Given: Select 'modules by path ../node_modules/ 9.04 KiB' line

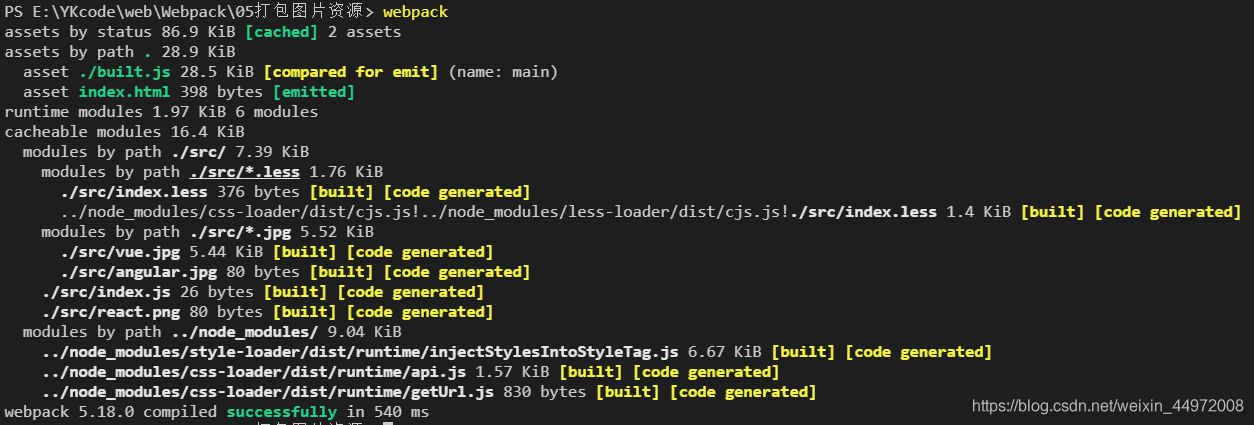Looking at the screenshot, I should pyautogui.click(x=212, y=332).
